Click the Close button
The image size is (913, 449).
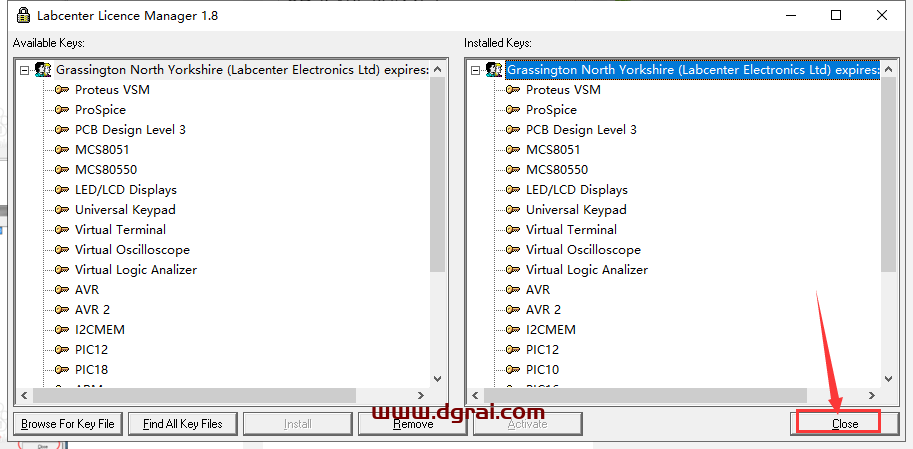point(845,424)
